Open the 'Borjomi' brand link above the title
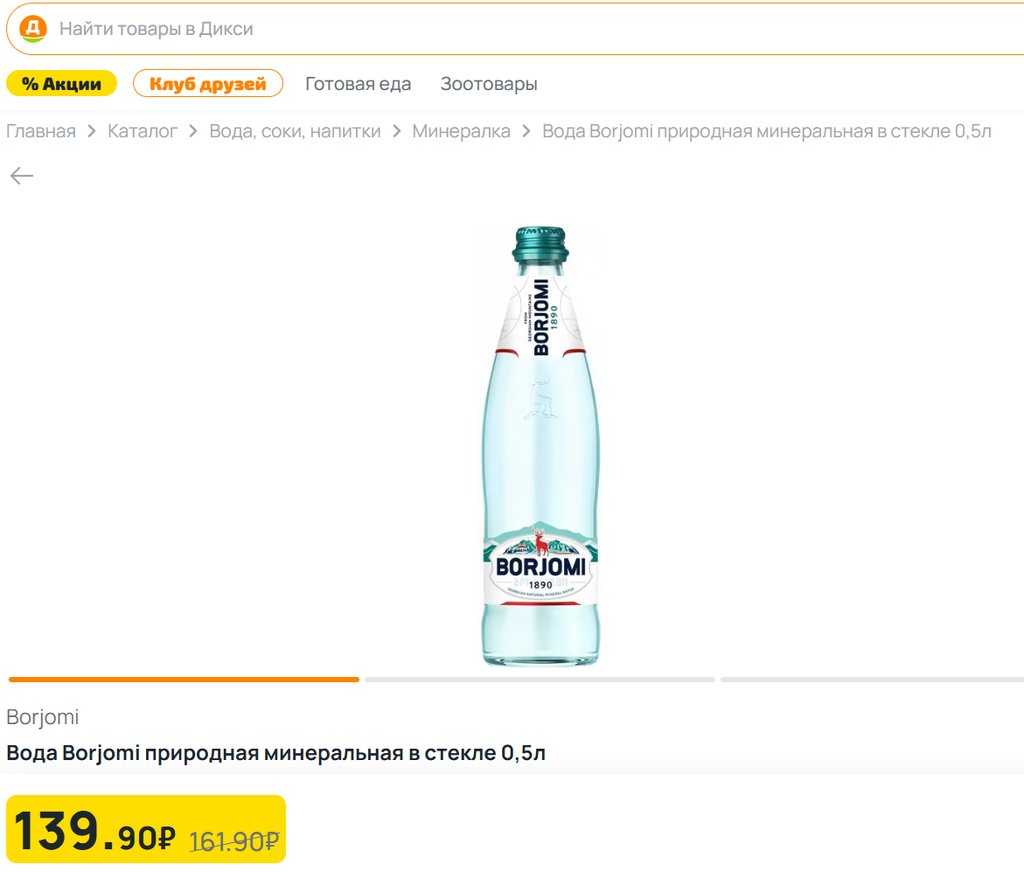Image resolution: width=1024 pixels, height=872 pixels. 43,717
